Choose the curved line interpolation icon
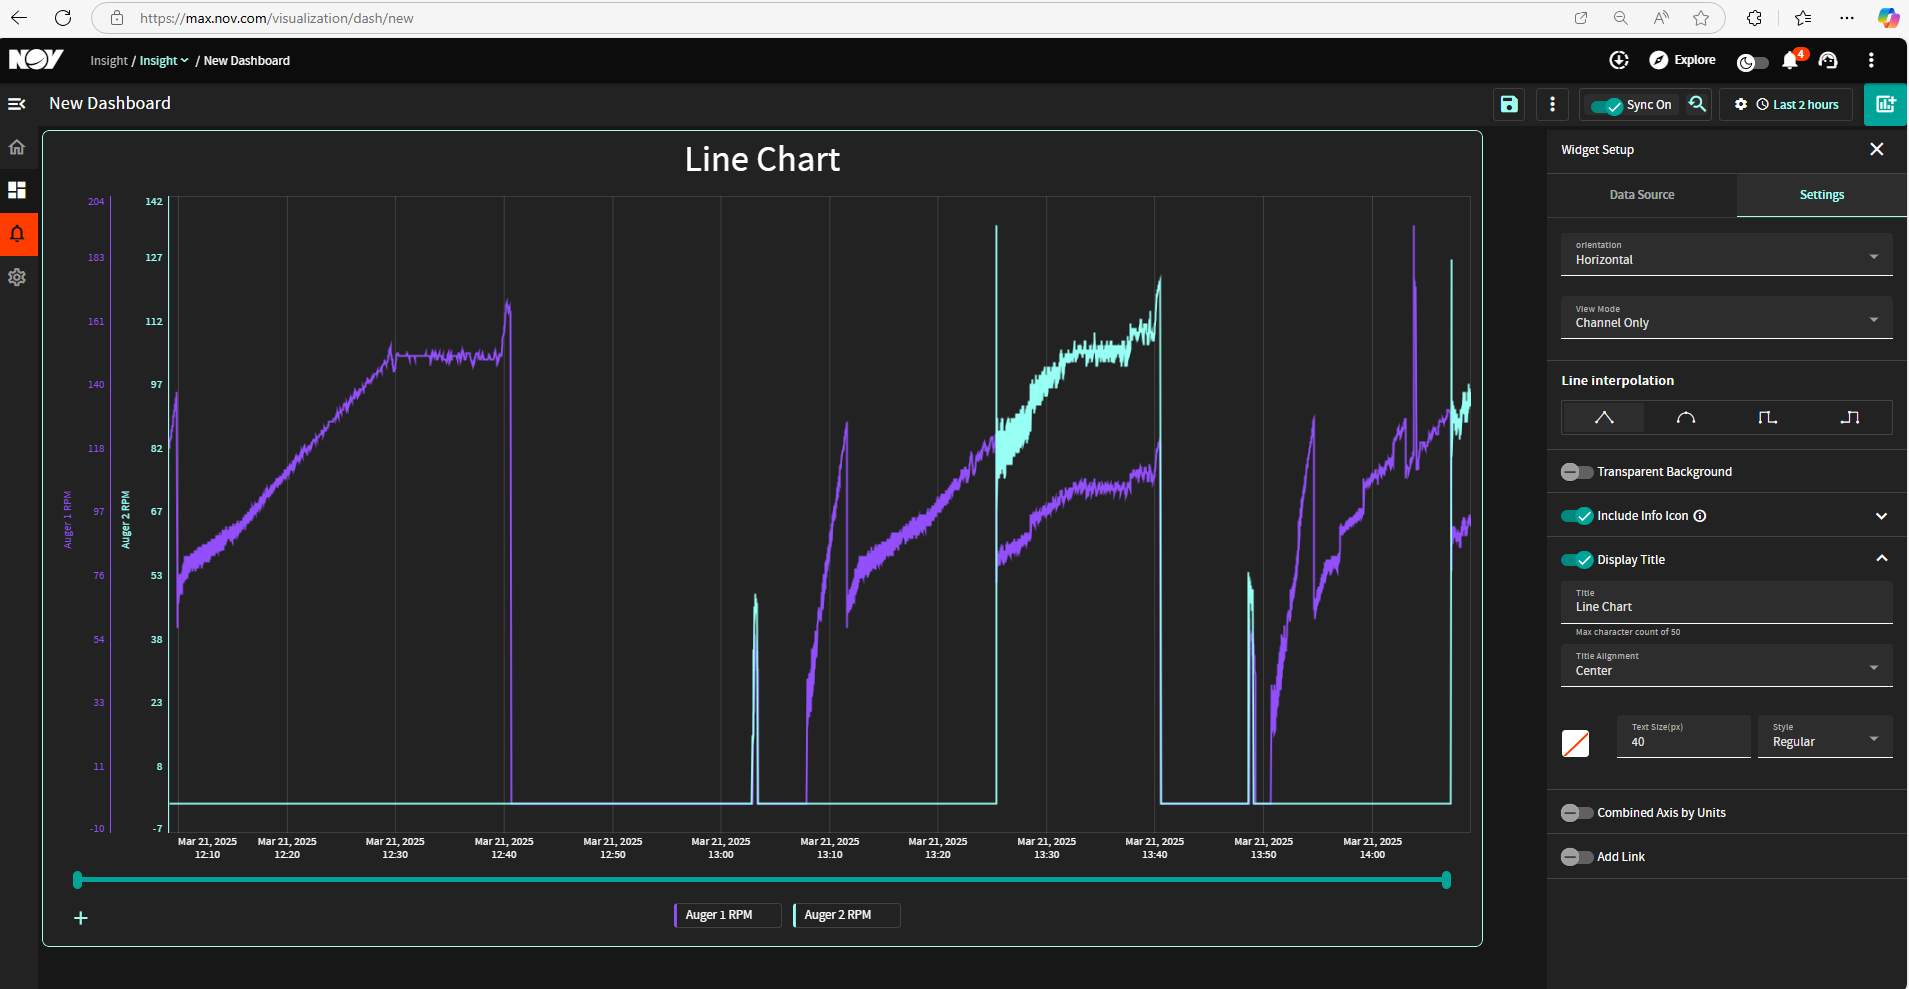This screenshot has height=989, width=1909. 1685,417
